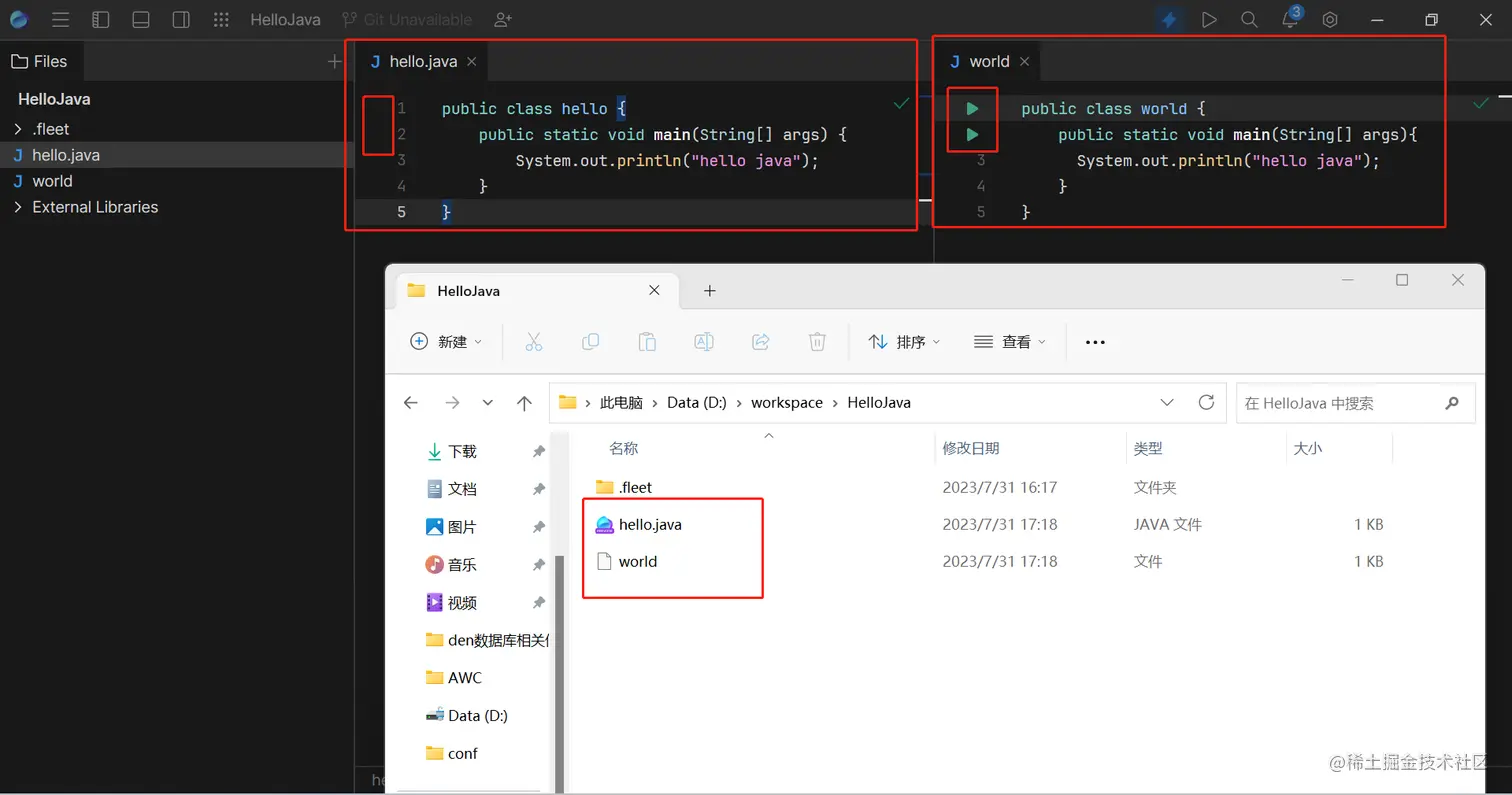Screen dimensions: 1512x795
Task: Navigate to workspace via the breadcrumb link
Action: point(786,402)
